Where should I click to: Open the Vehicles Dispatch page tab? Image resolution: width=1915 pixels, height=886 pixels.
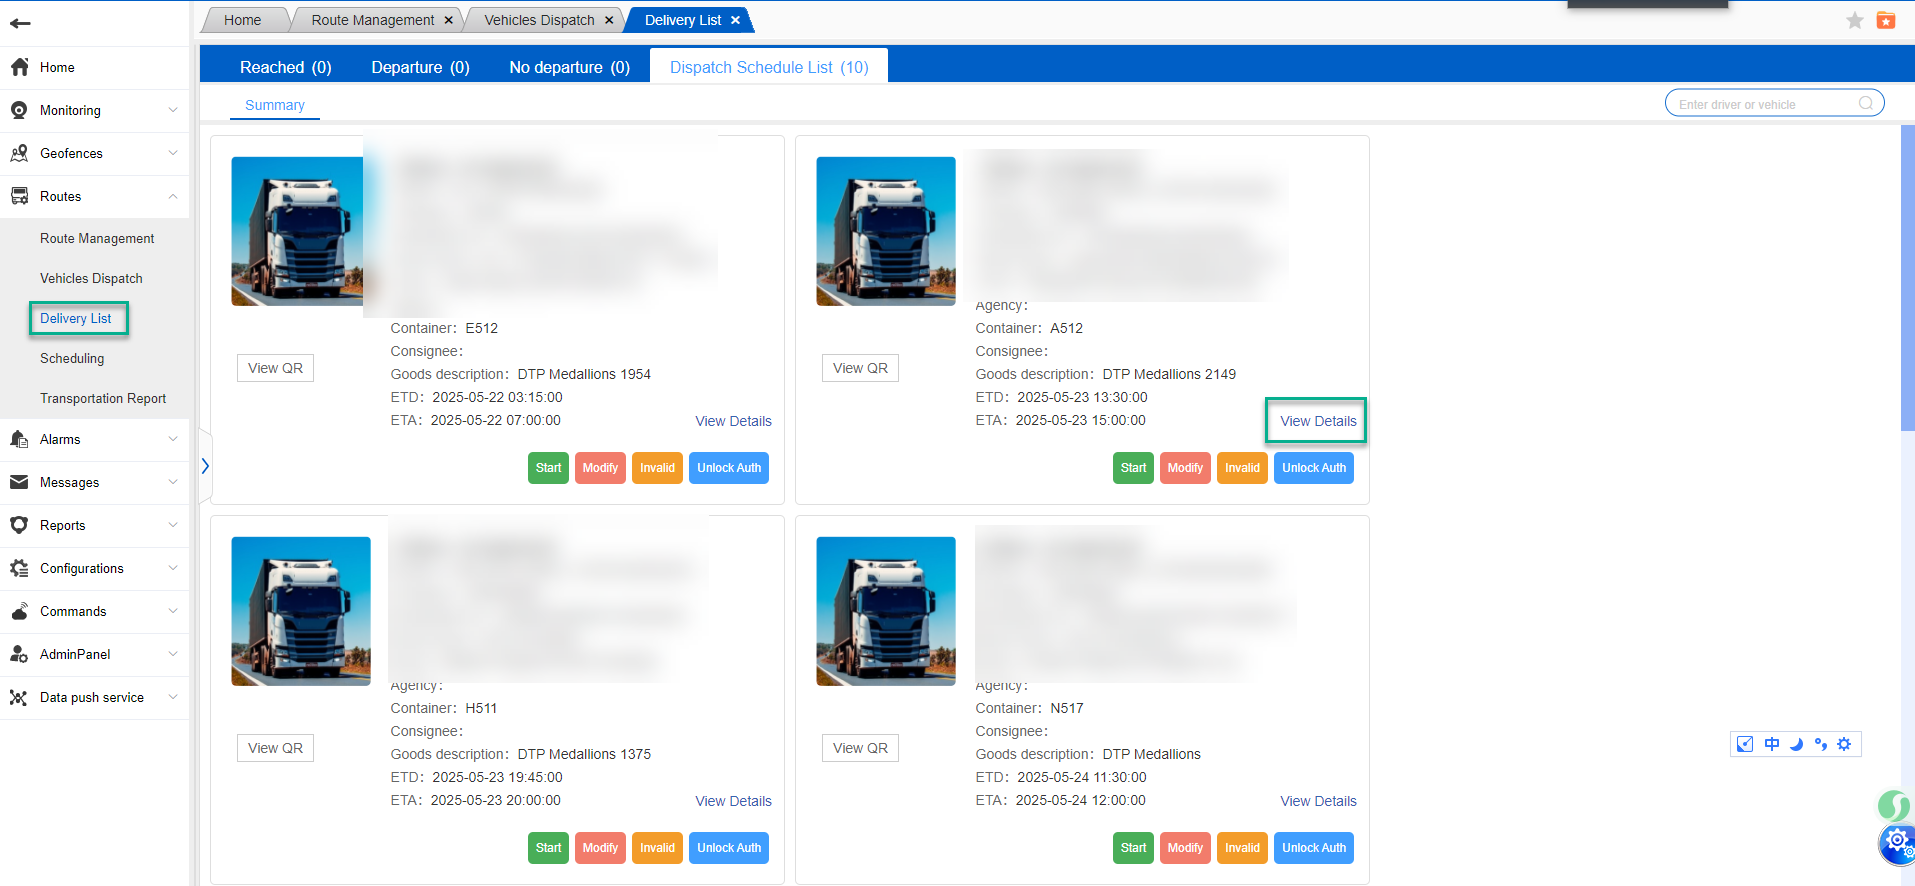(x=538, y=20)
